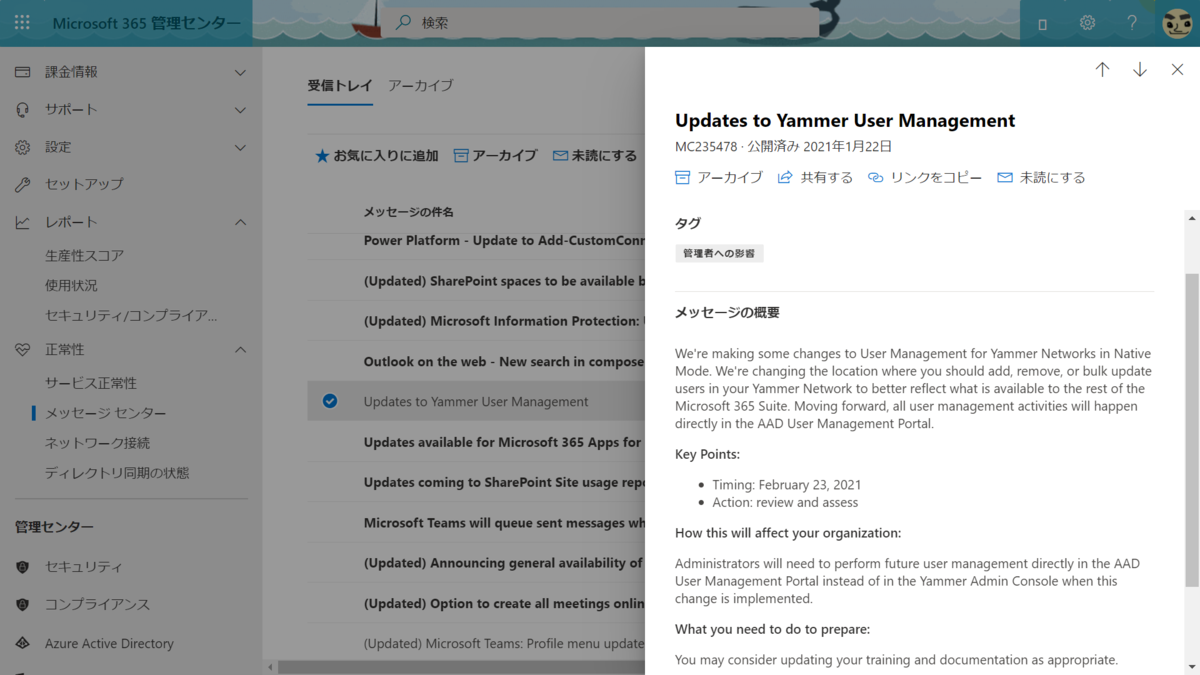The image size is (1200, 675).
Task: Click the Azure Active Directory diamond icon
Action: 22,644
